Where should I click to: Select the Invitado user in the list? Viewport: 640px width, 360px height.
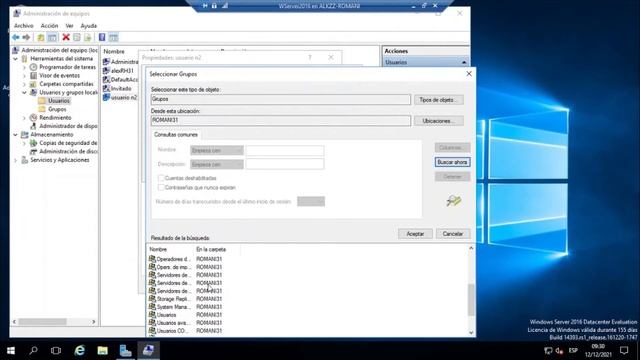click(121, 89)
